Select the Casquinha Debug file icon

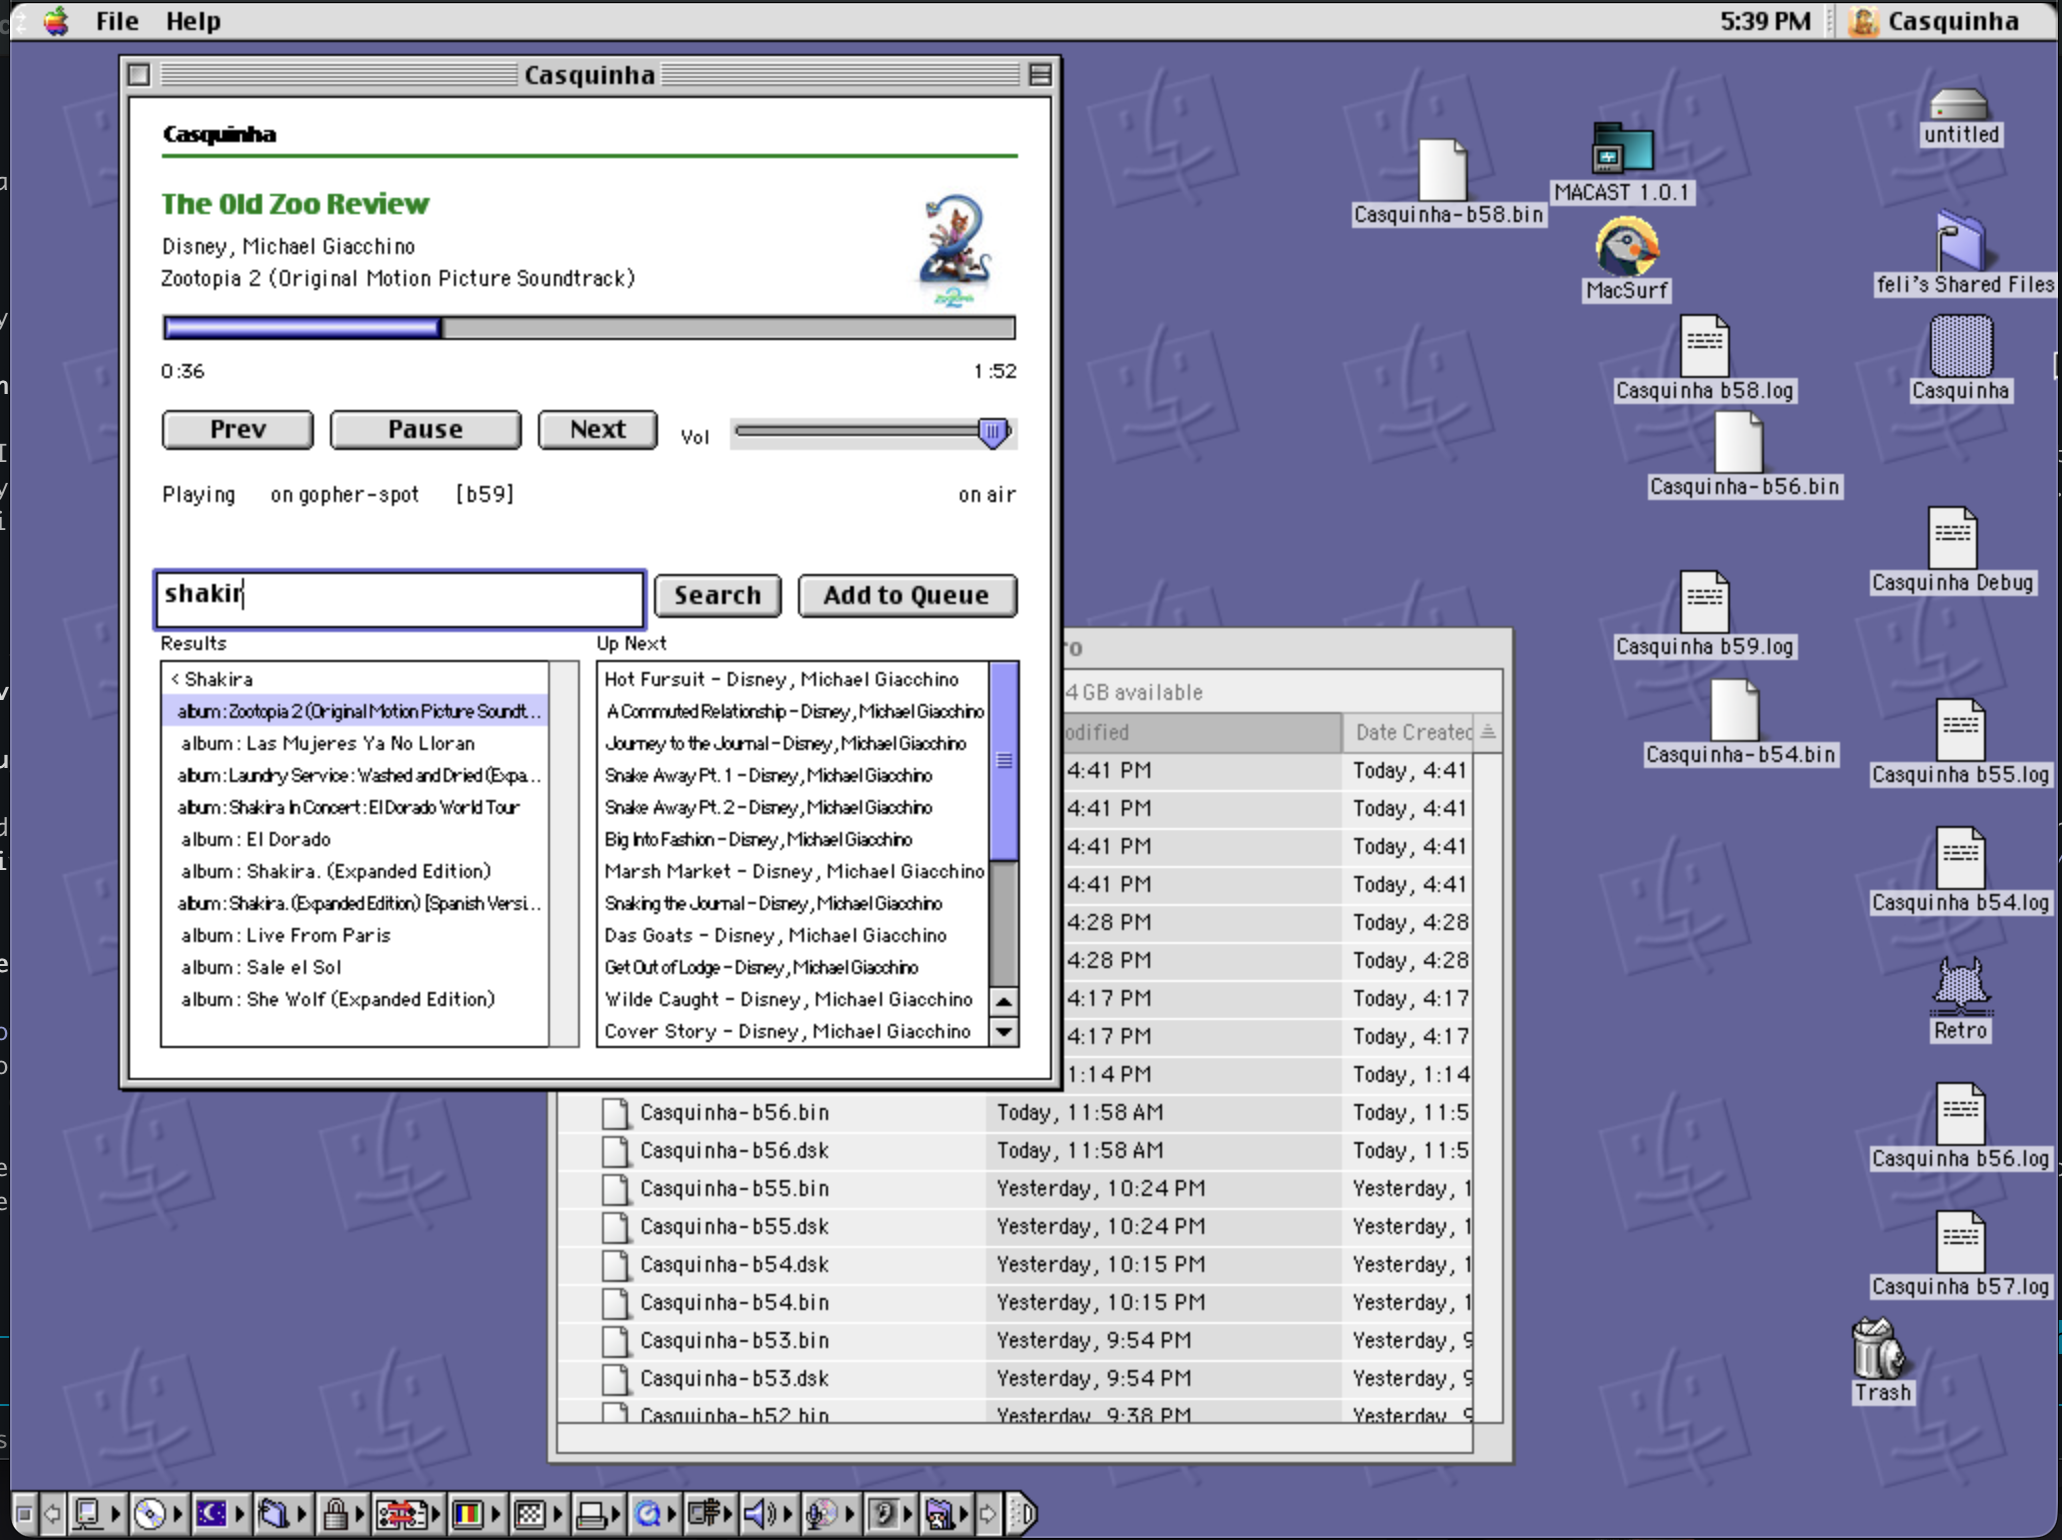(x=1952, y=538)
